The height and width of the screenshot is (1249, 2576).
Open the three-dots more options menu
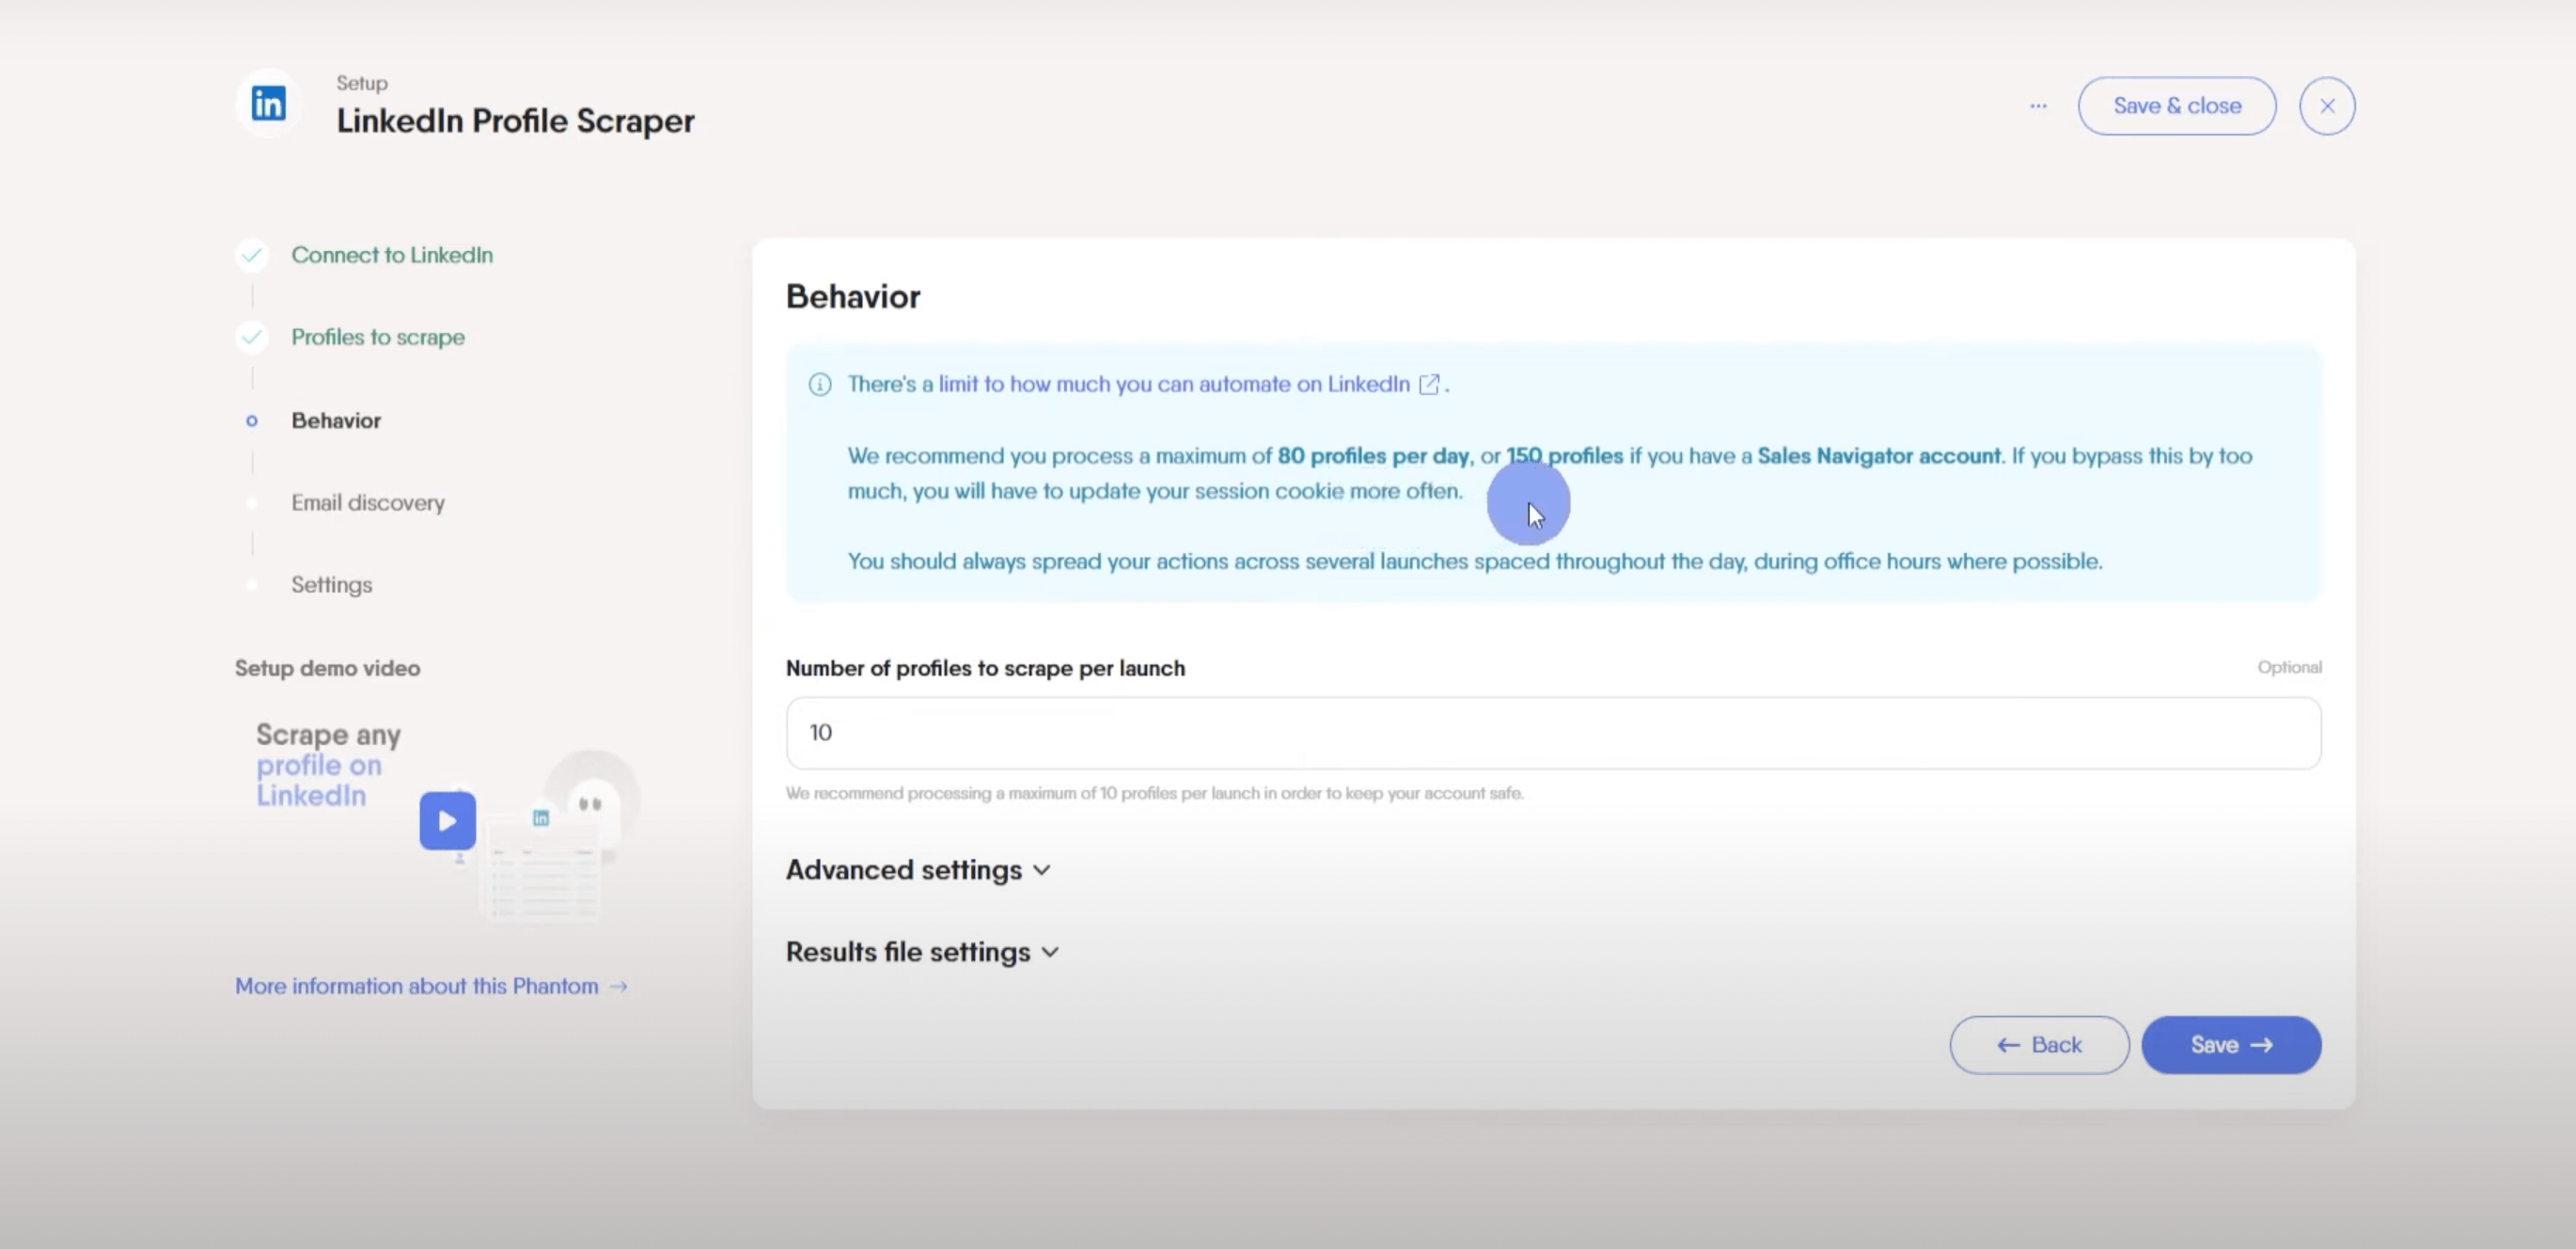(2038, 106)
